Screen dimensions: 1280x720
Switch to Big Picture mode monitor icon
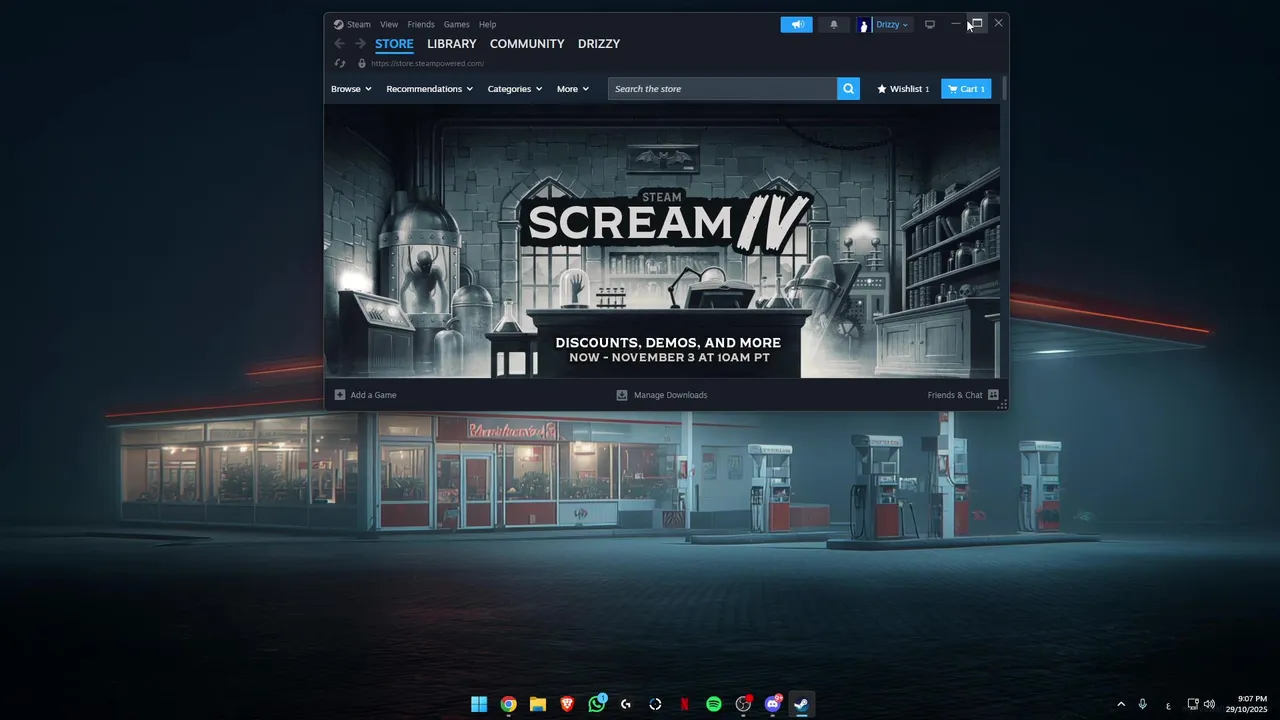(930, 24)
